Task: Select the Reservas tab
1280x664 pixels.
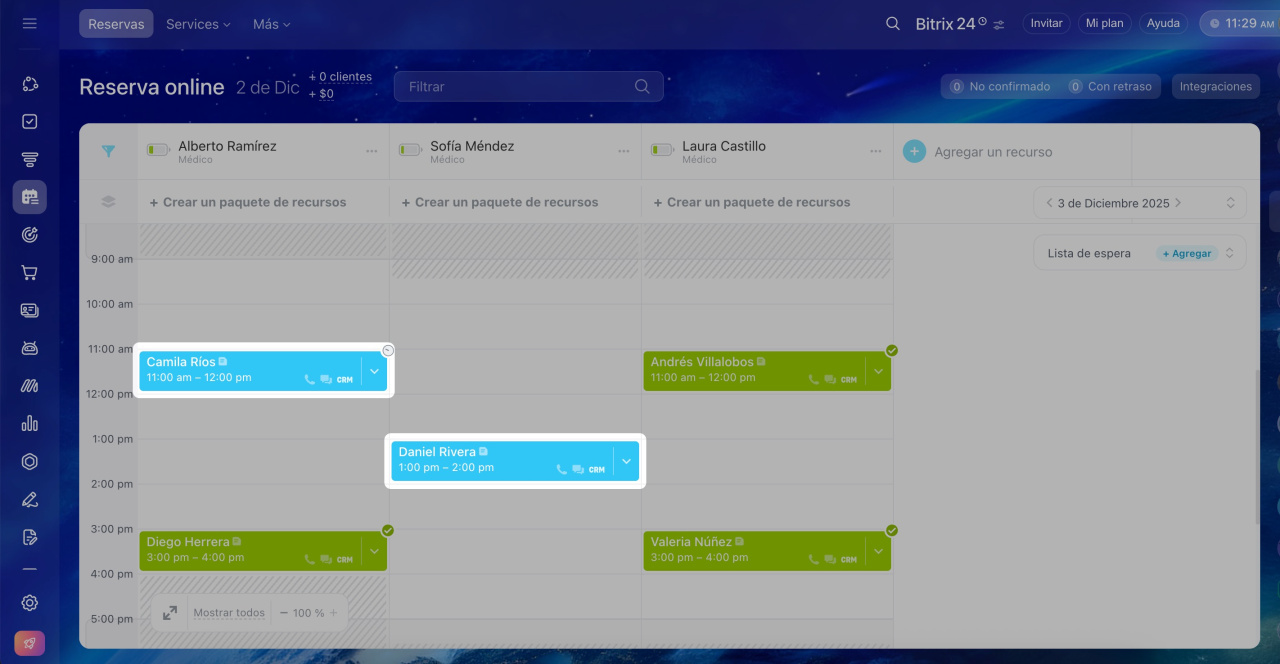Action: 116,23
